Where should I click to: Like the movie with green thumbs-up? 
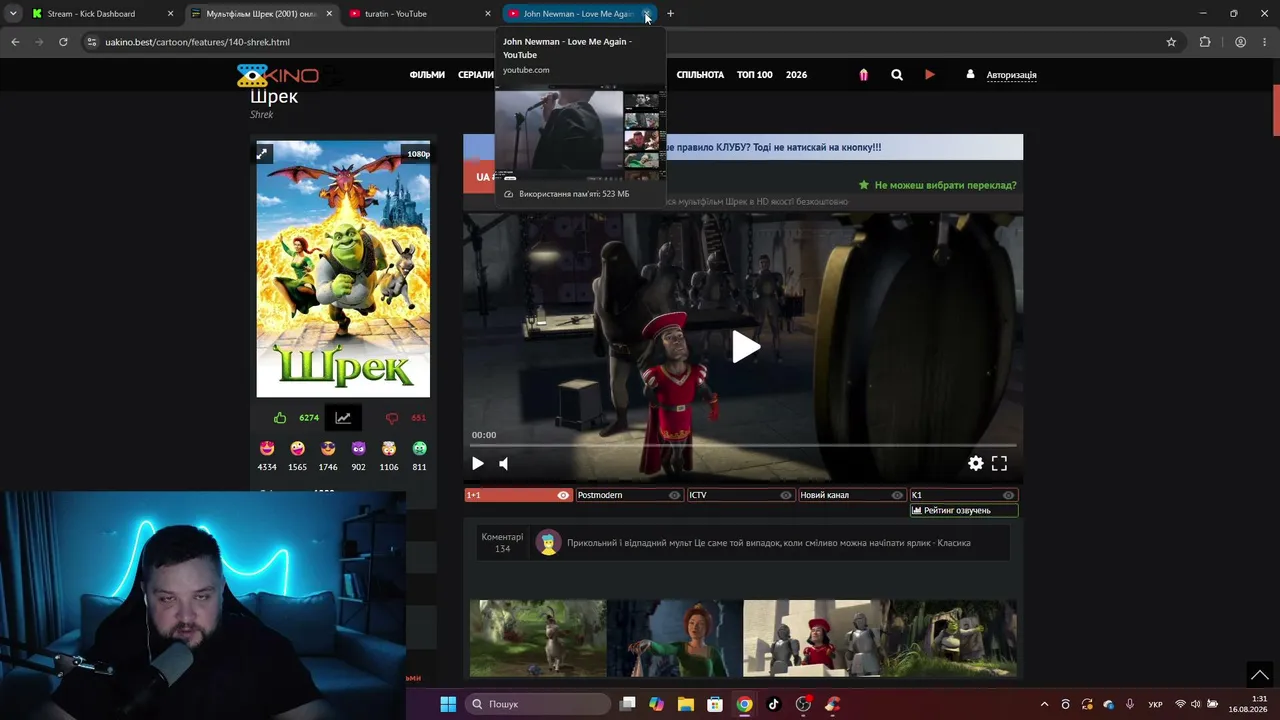280,418
